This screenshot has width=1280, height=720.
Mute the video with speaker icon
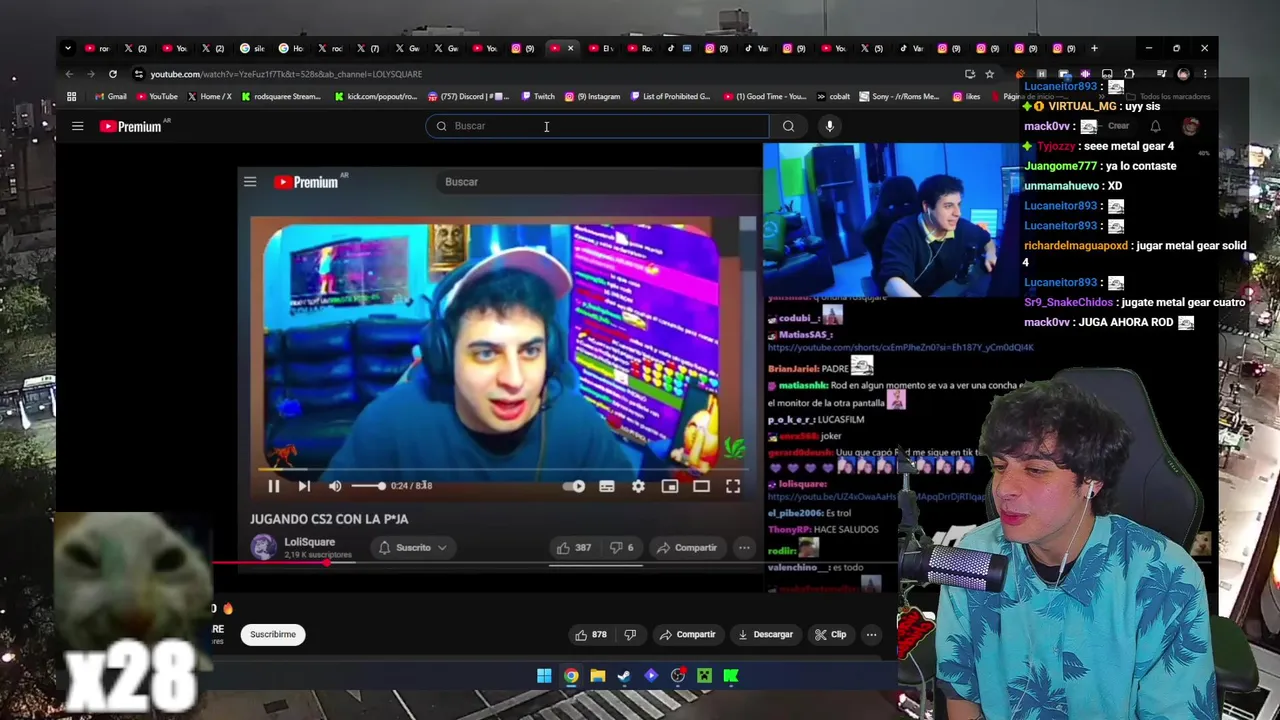point(335,486)
